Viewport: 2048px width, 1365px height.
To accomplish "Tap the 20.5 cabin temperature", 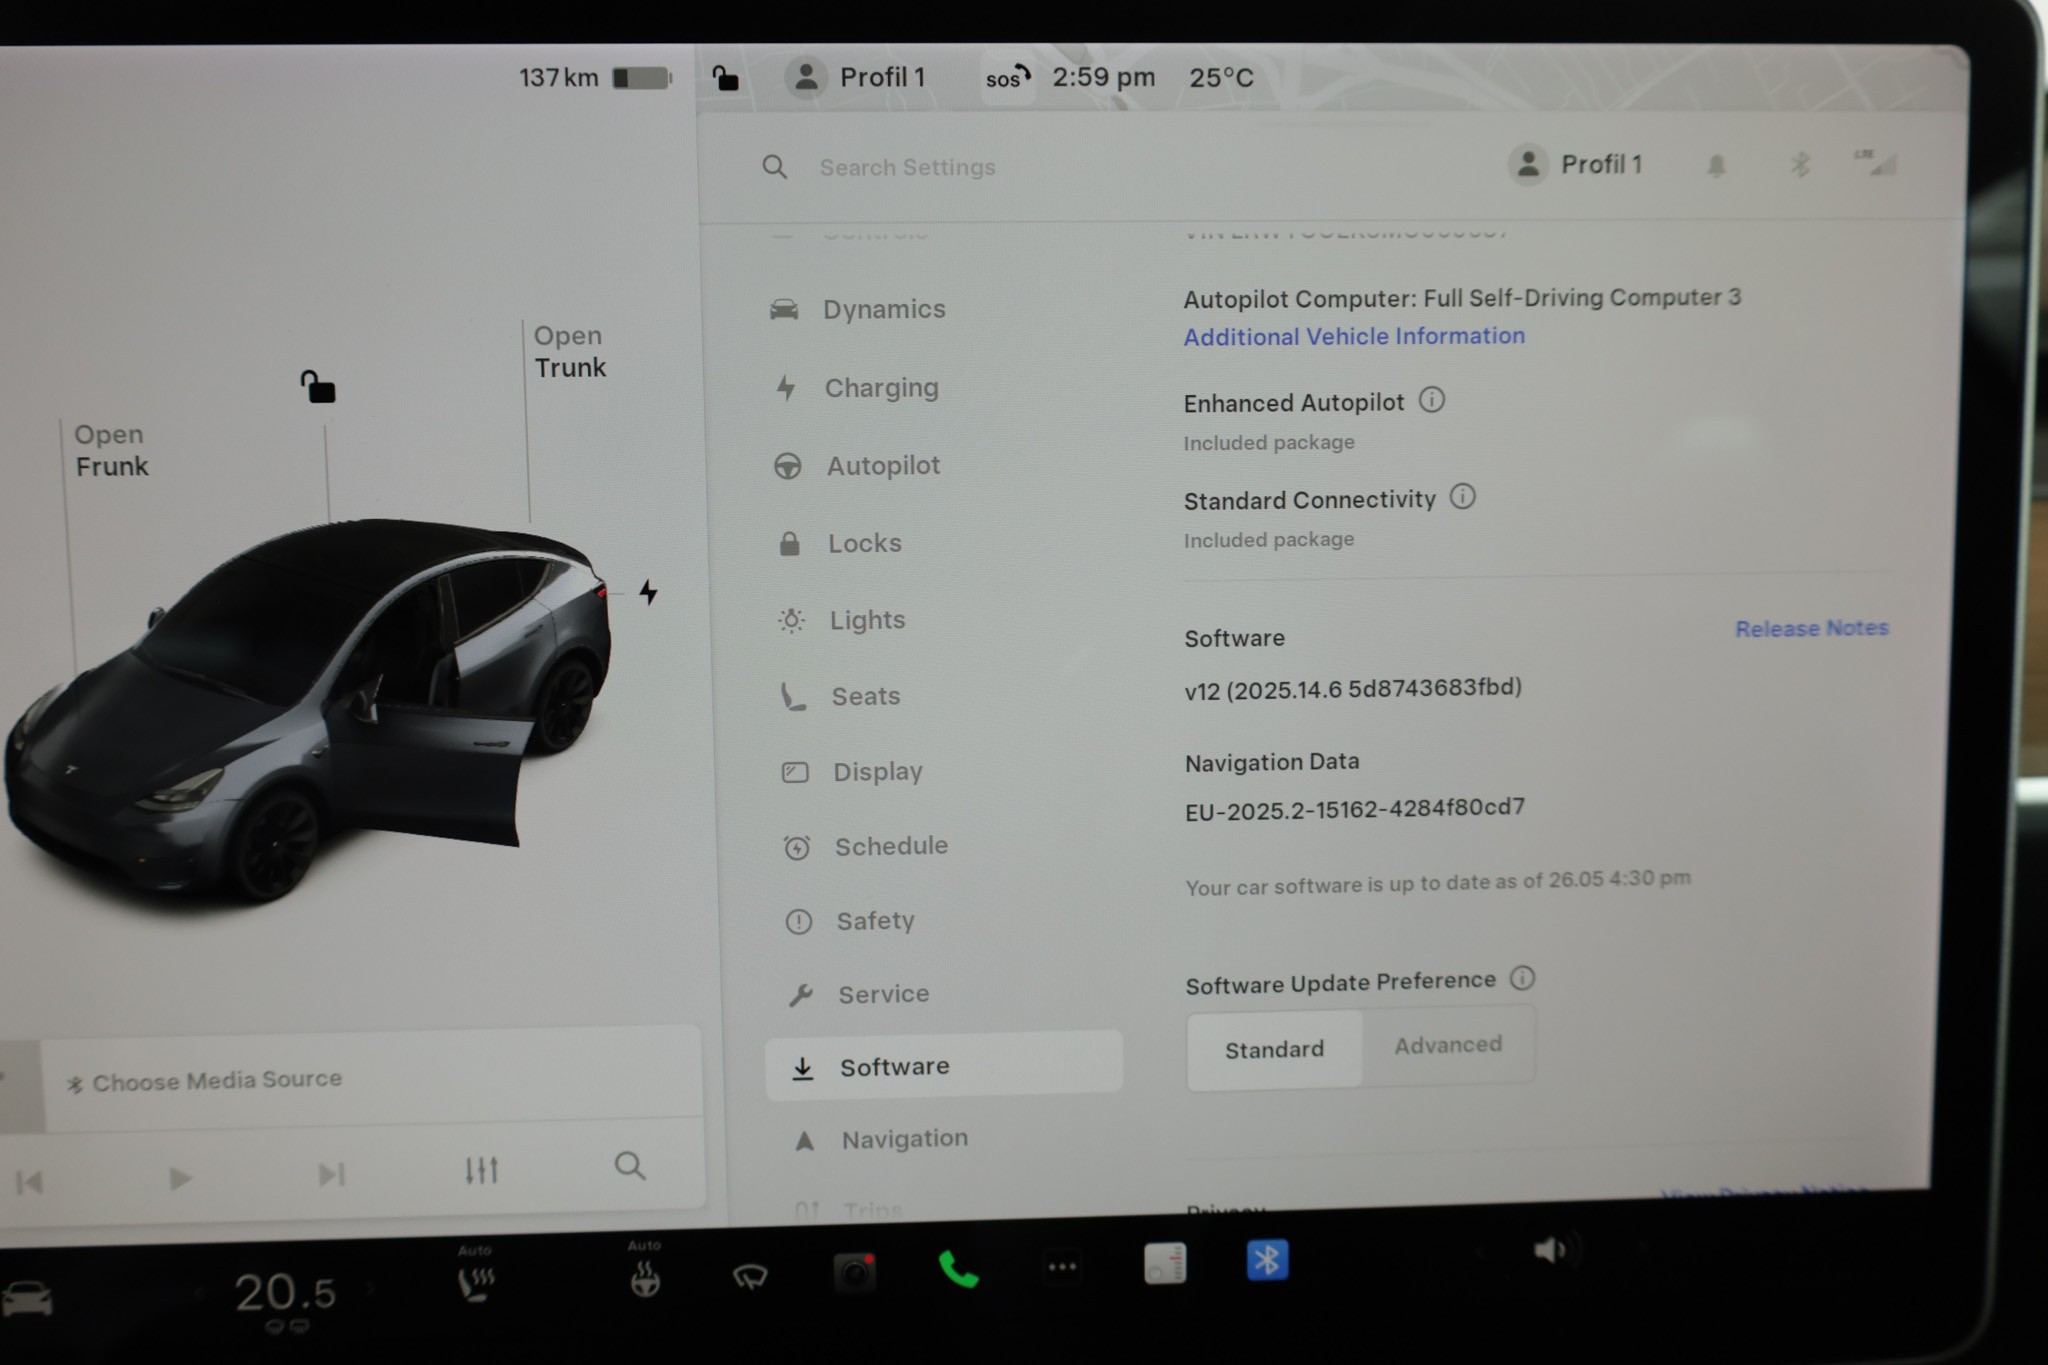I will 285,1292.
